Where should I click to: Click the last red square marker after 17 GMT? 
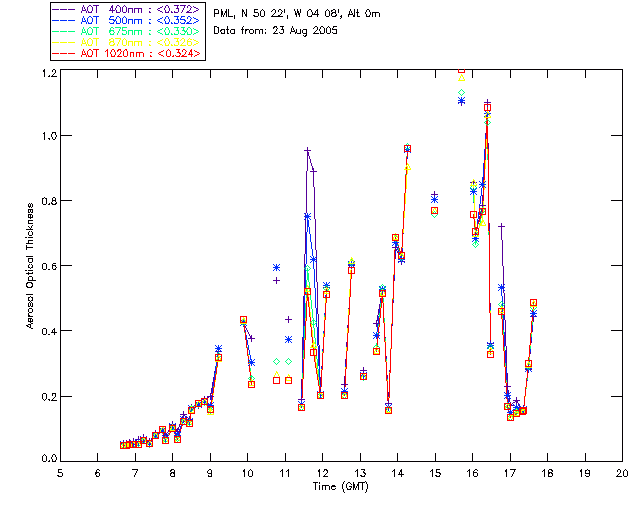pyautogui.click(x=534, y=303)
